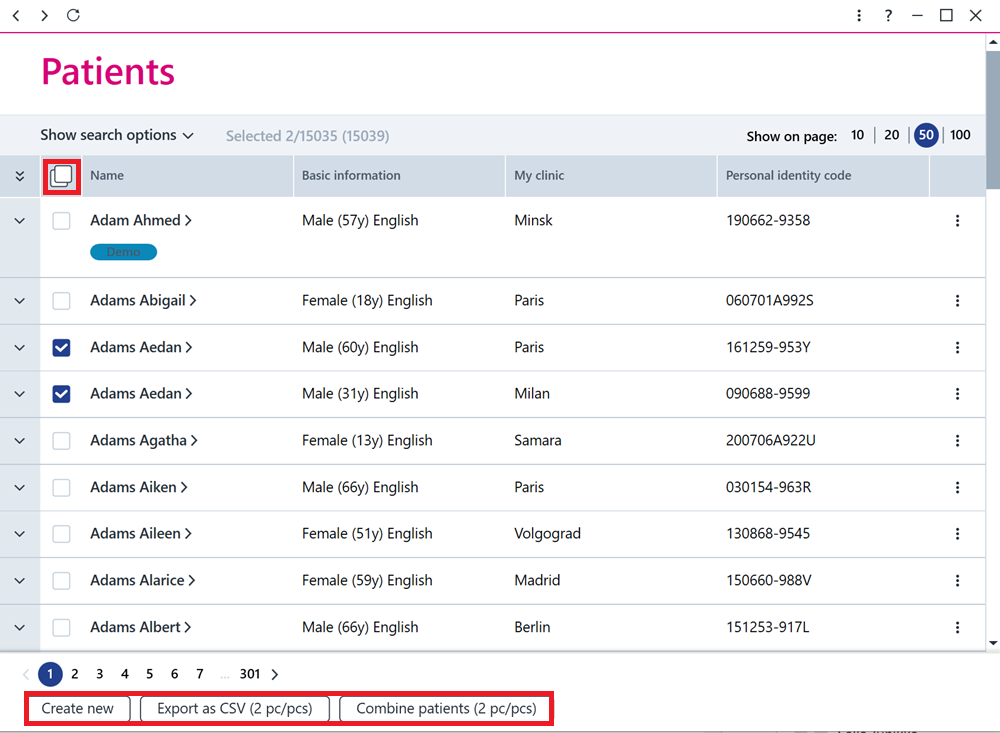Expand Show search options dropdown
The image size is (1000, 733).
117,135
